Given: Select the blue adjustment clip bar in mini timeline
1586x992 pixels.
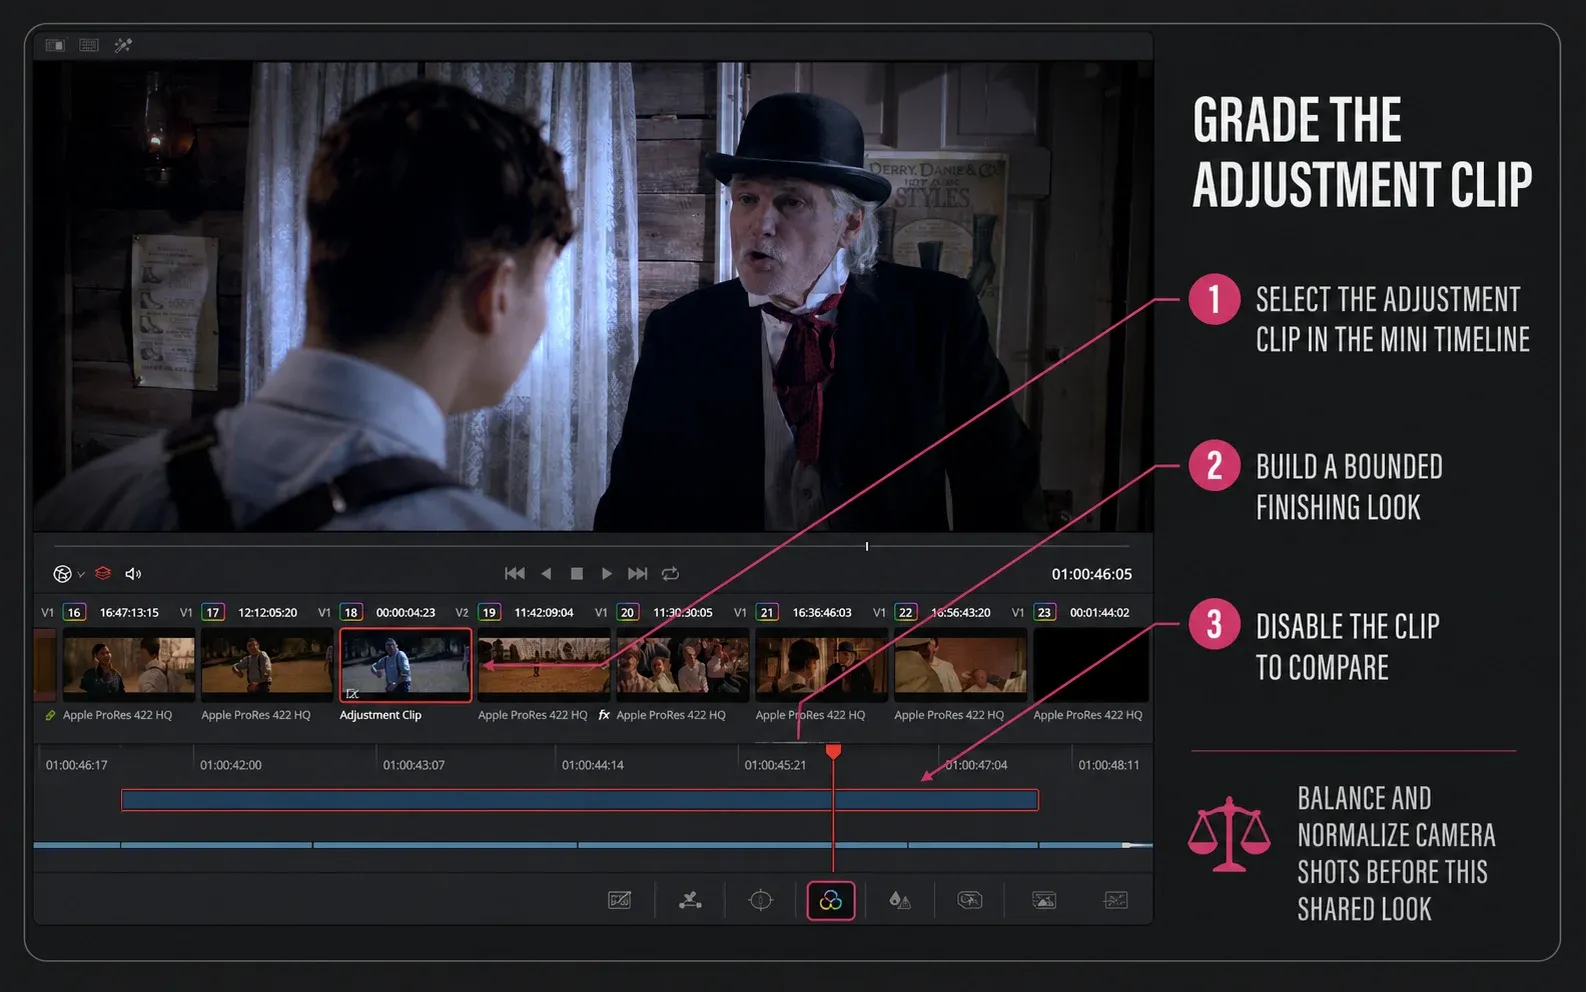Looking at the screenshot, I should pyautogui.click(x=580, y=800).
